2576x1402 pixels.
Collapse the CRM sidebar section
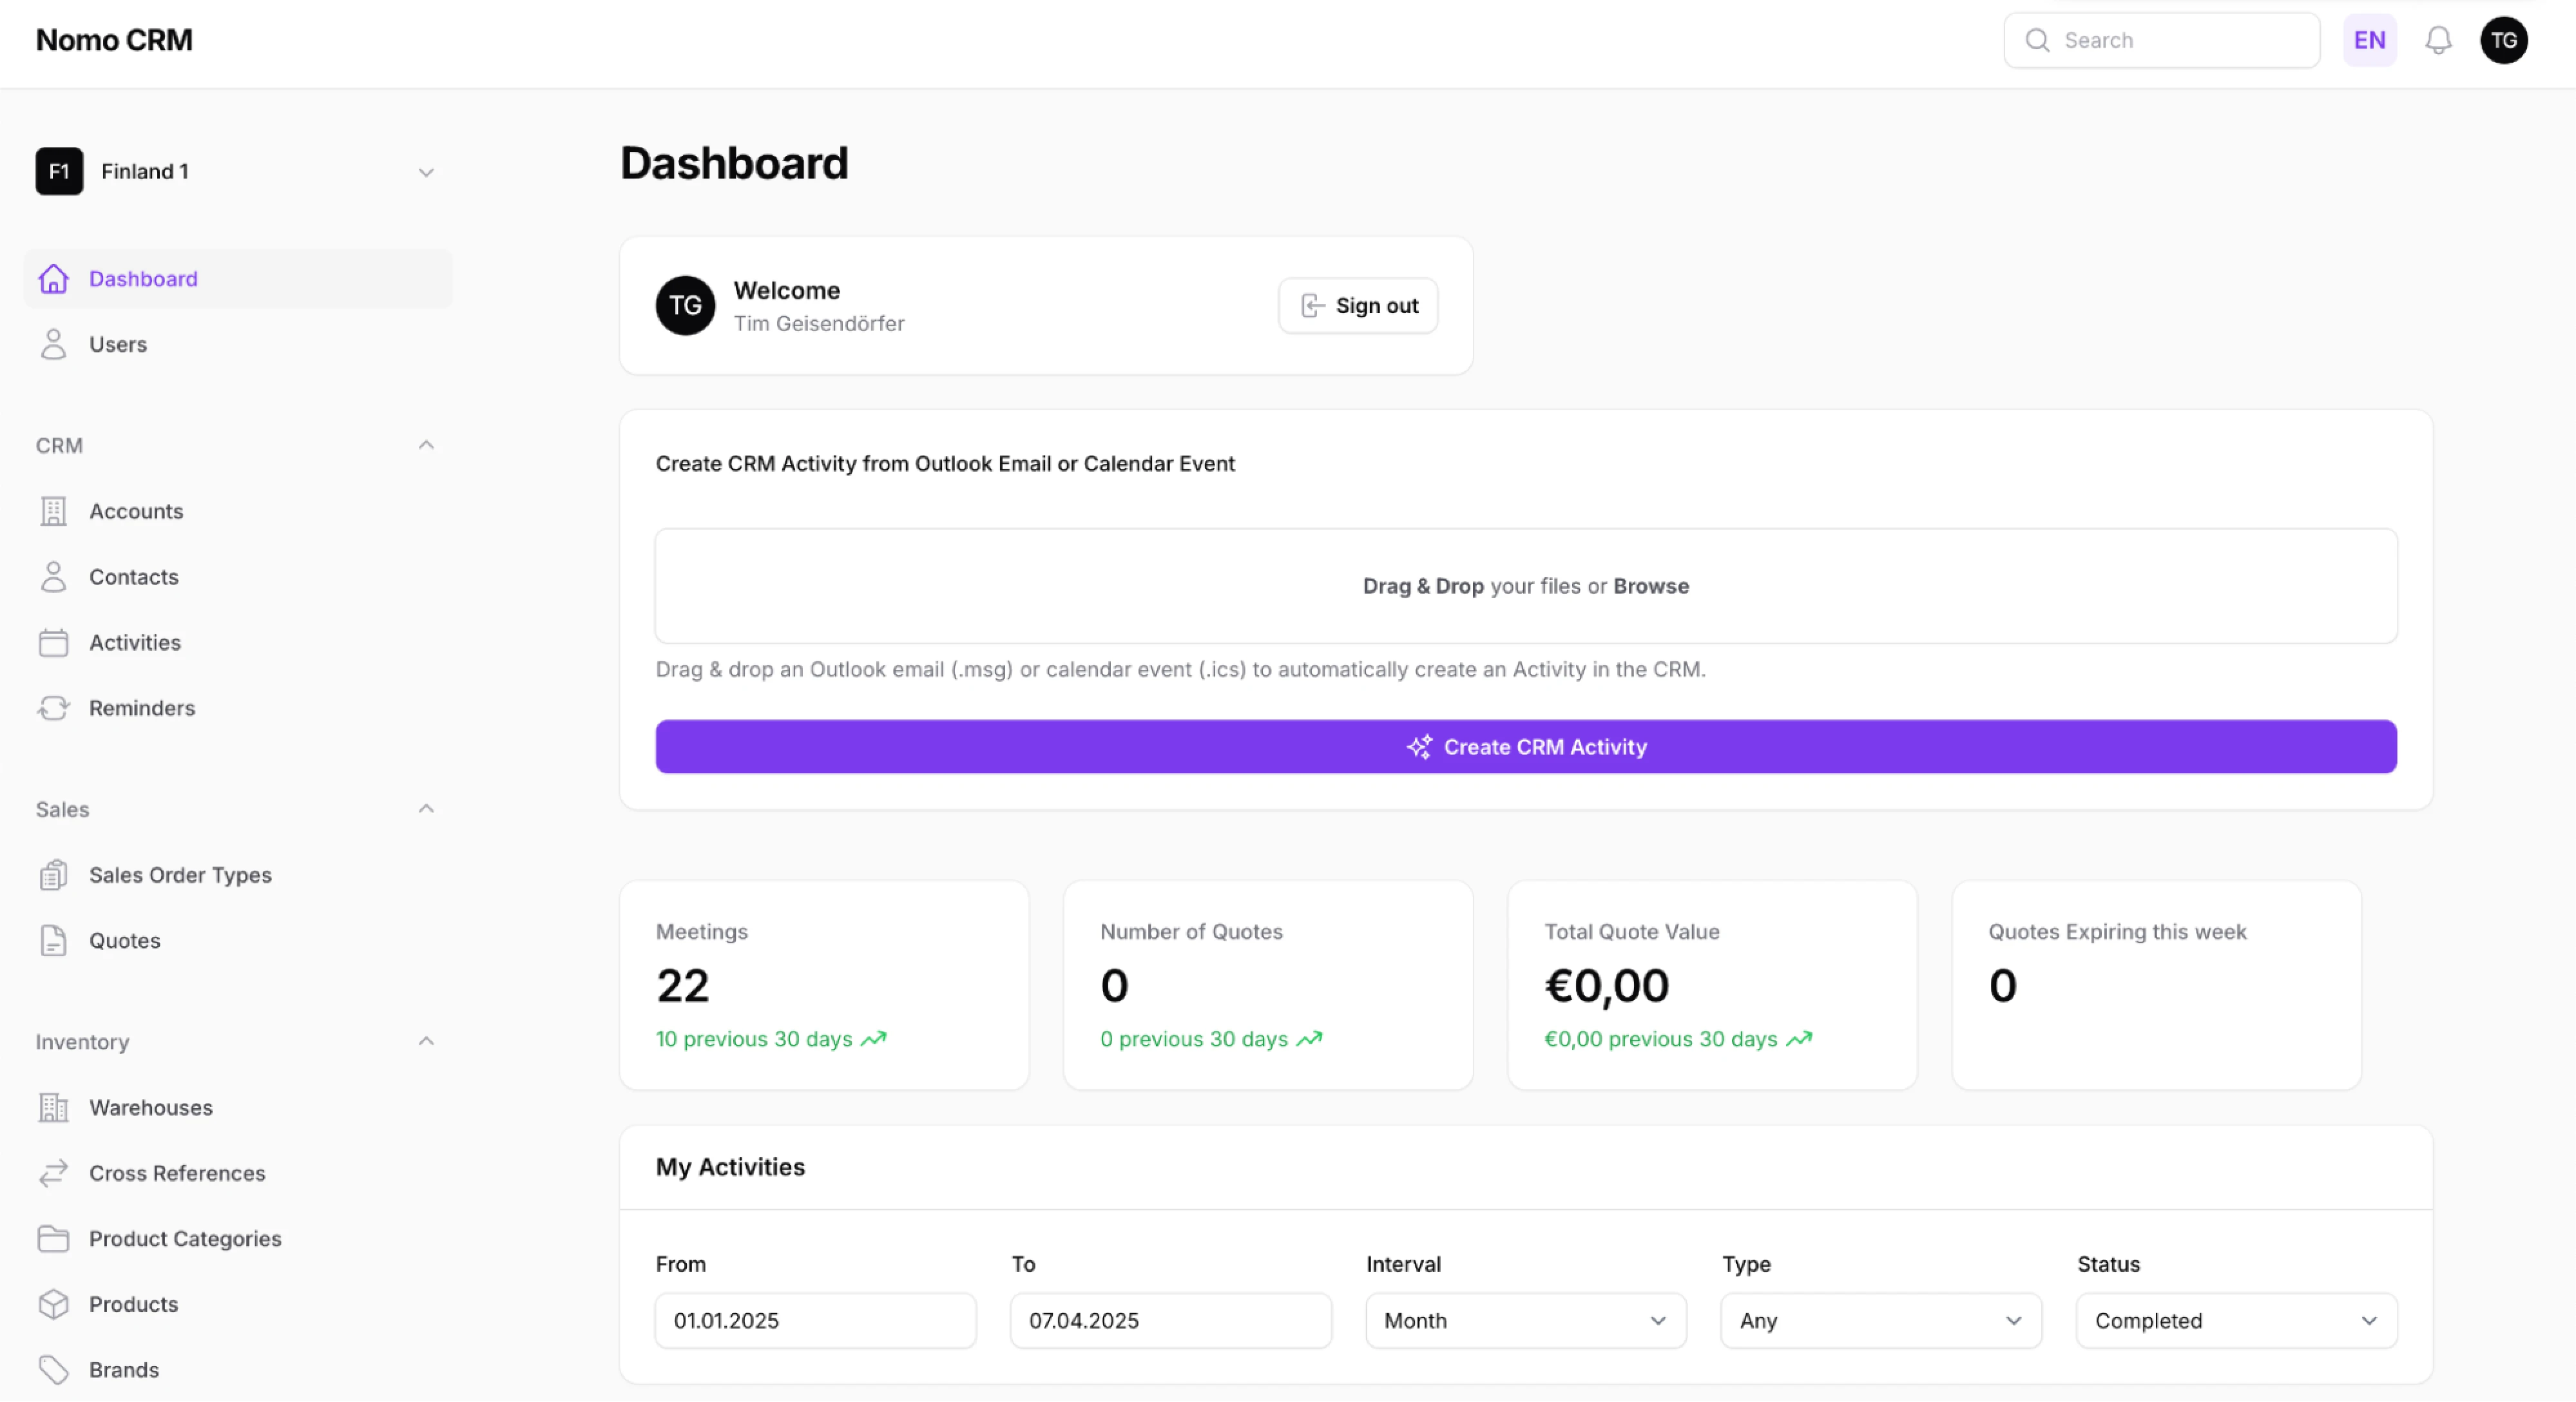pos(426,445)
